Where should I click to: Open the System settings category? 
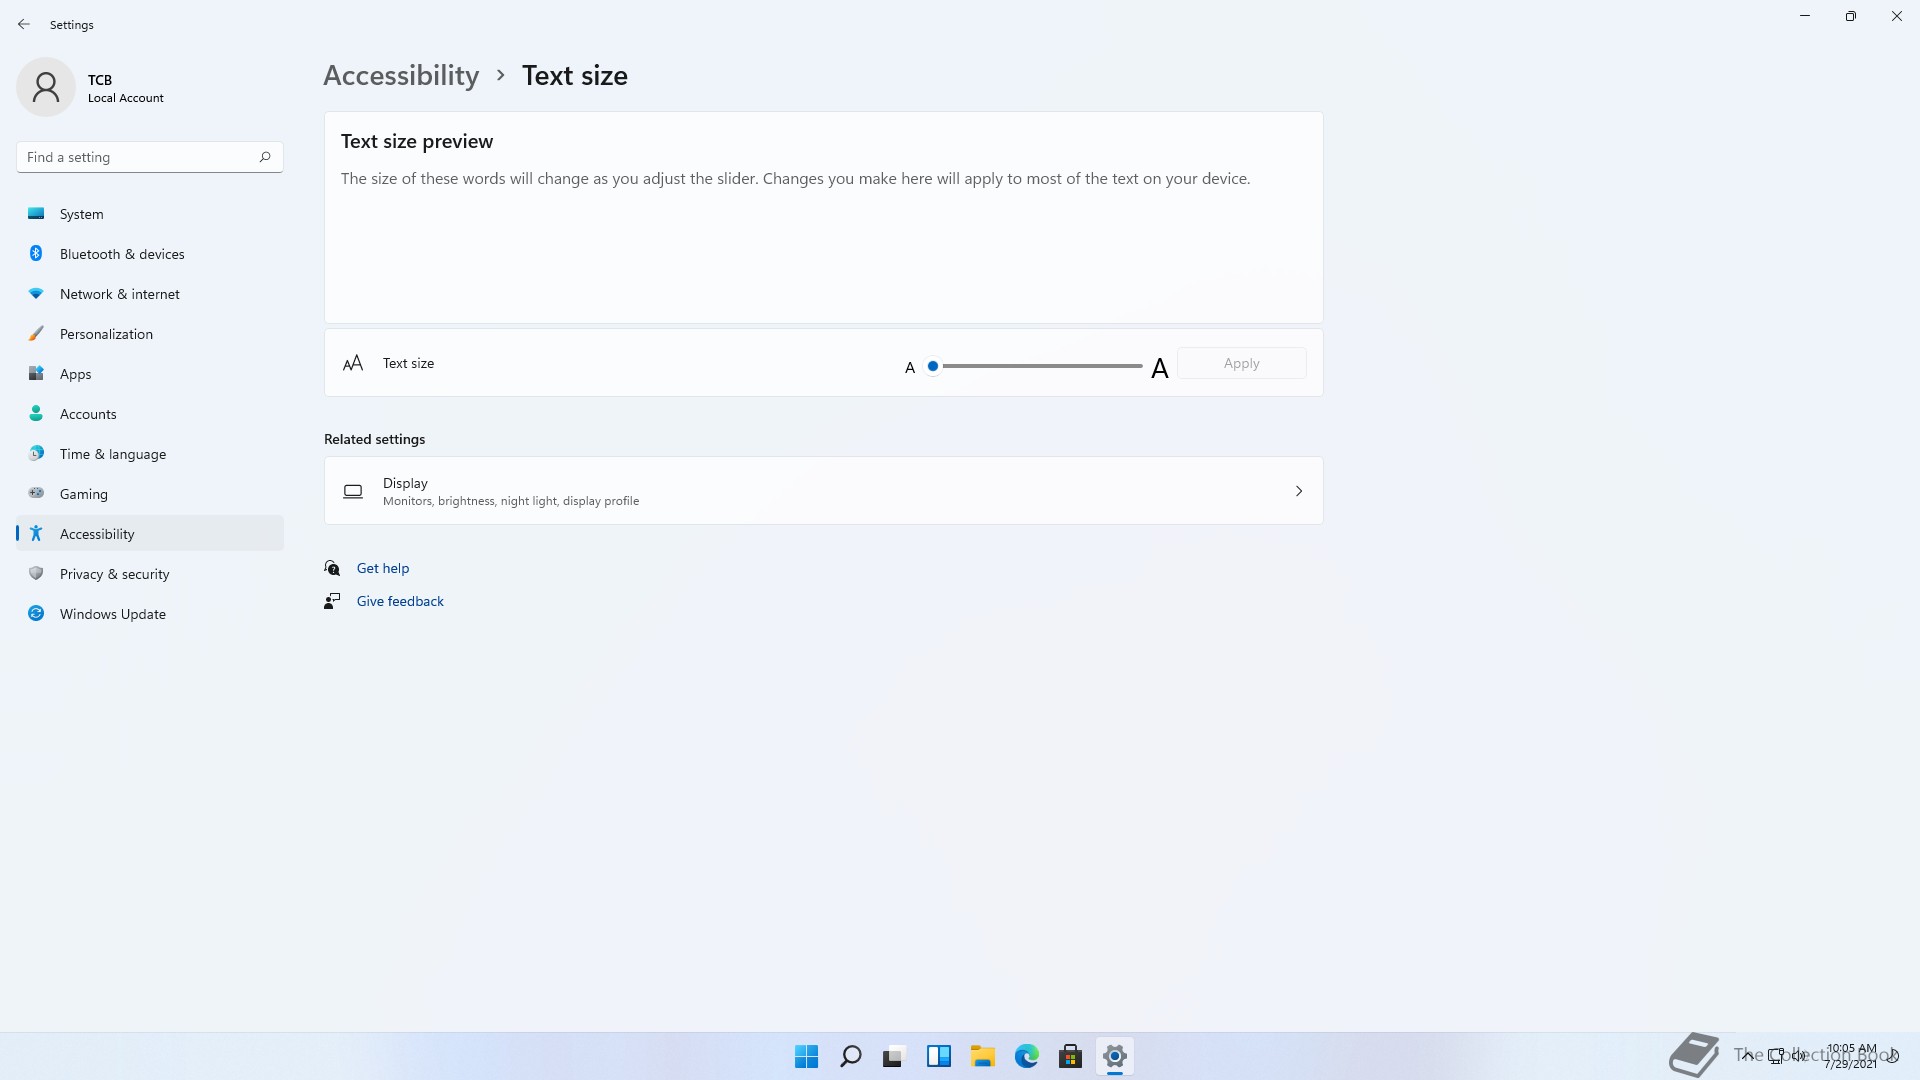81,214
